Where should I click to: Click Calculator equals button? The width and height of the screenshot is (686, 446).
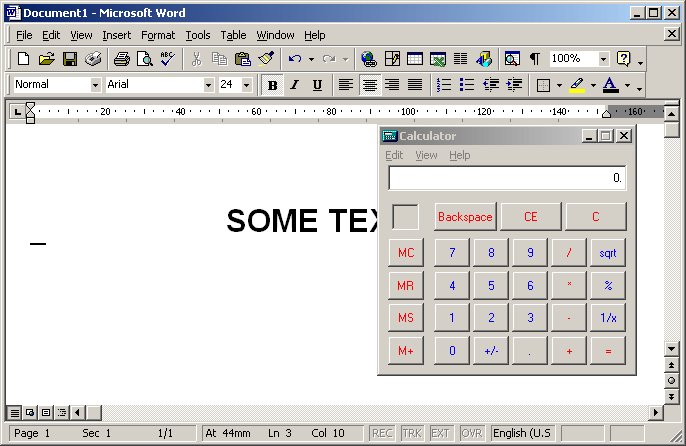(608, 351)
